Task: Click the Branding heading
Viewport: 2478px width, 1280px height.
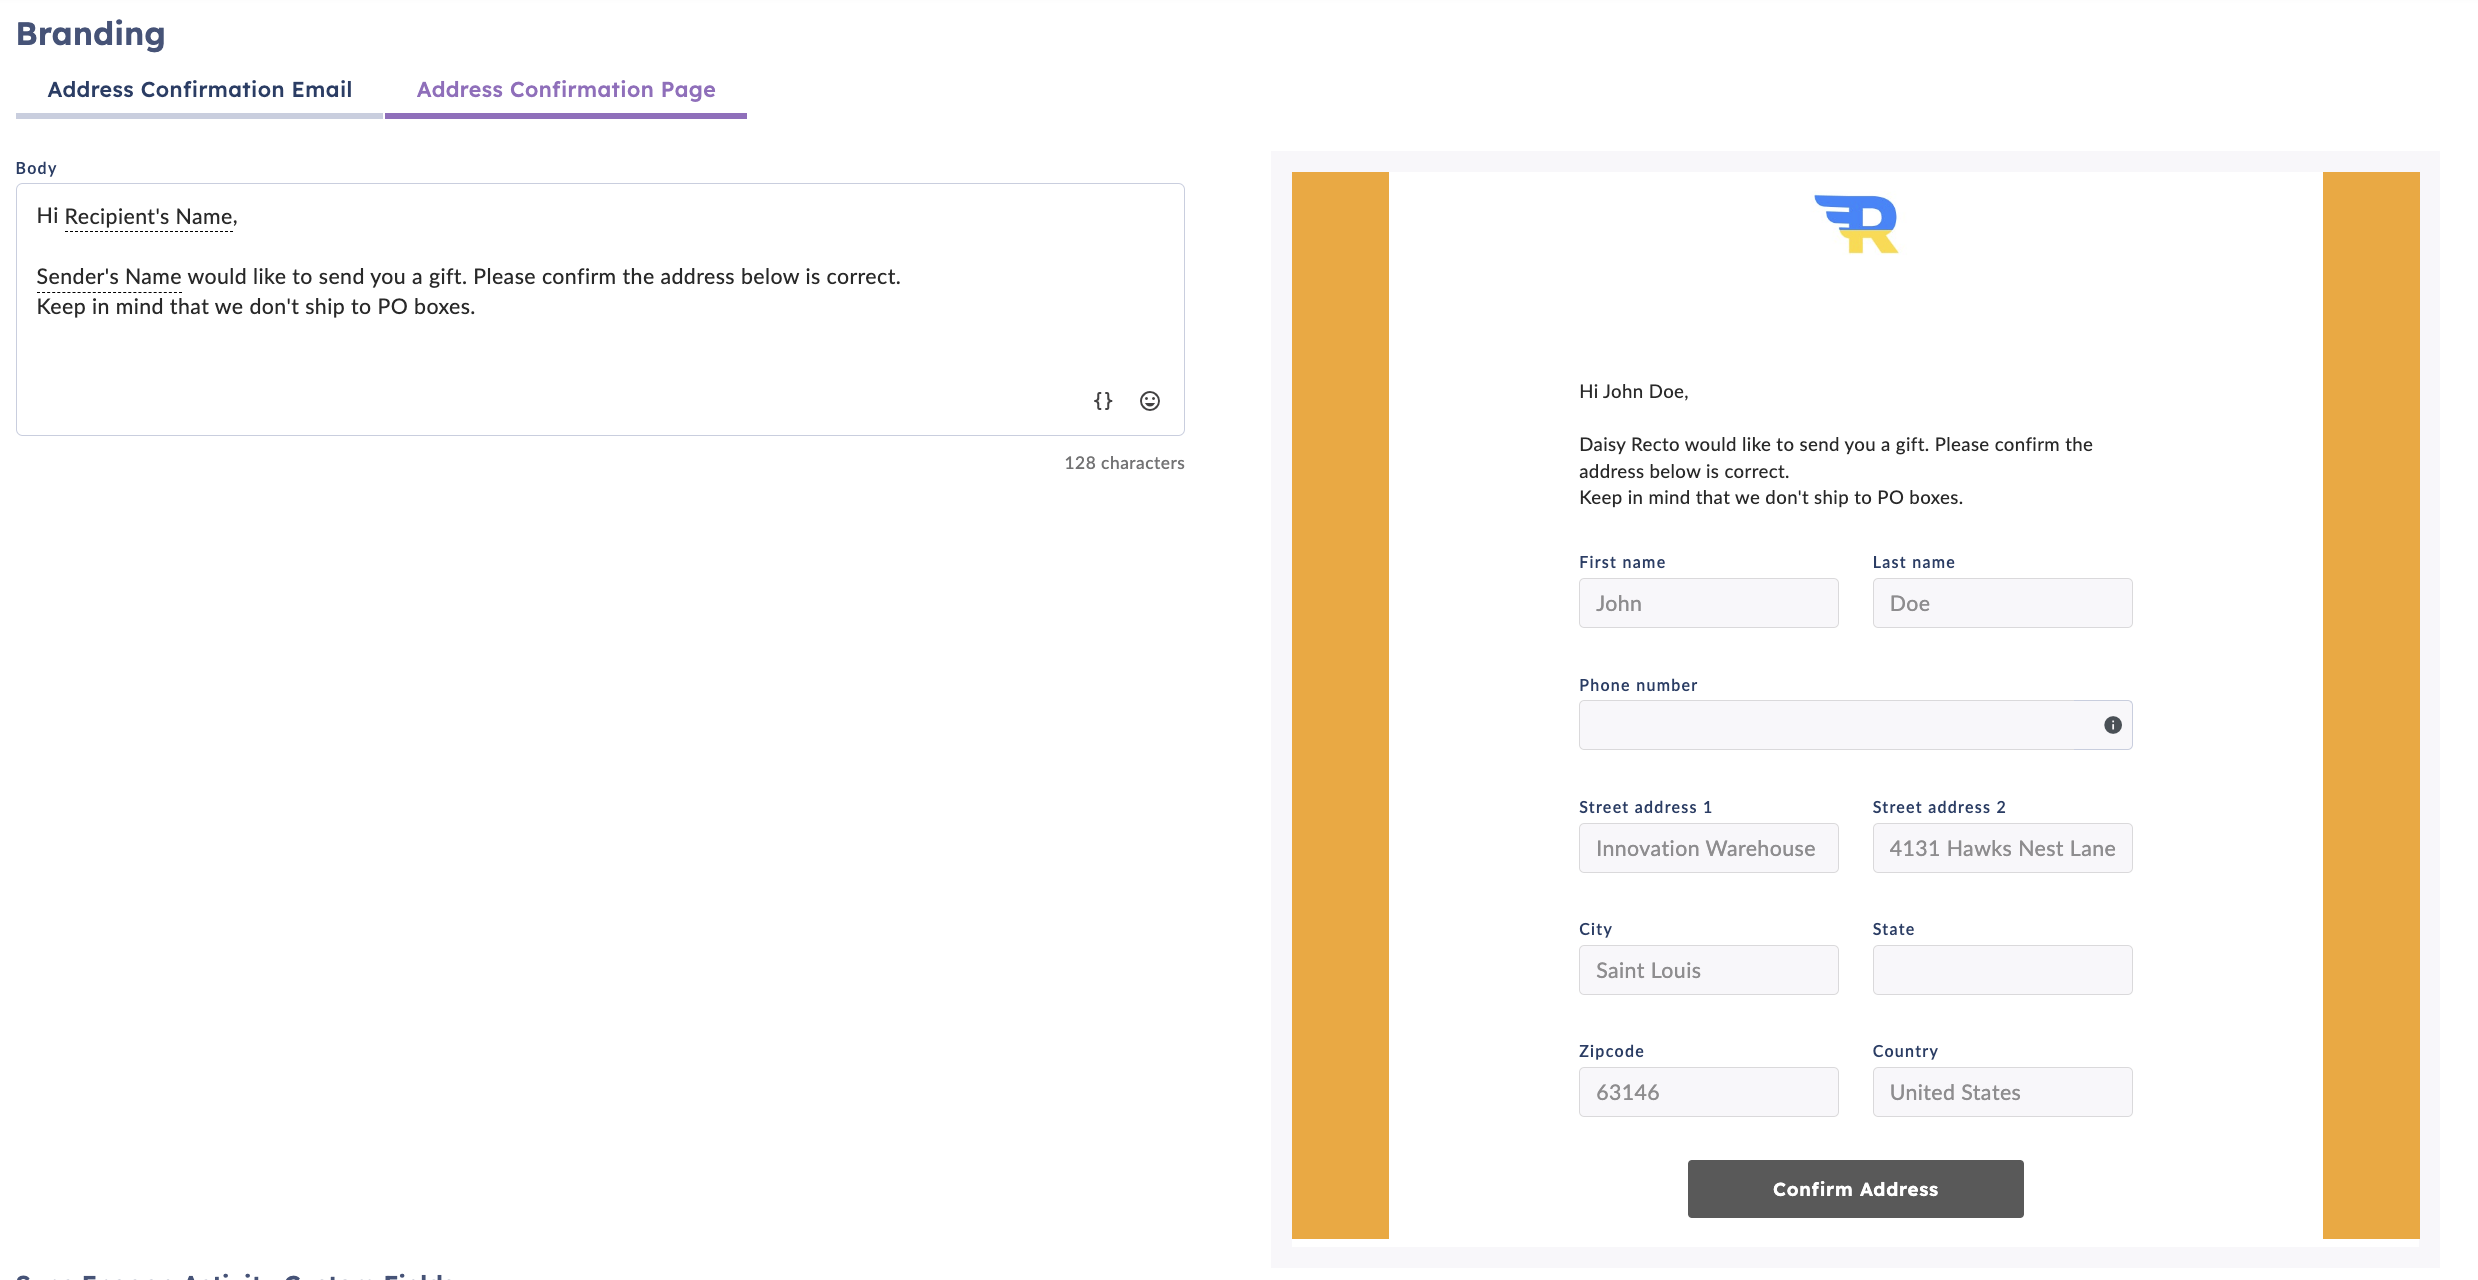Action: pos(91,34)
